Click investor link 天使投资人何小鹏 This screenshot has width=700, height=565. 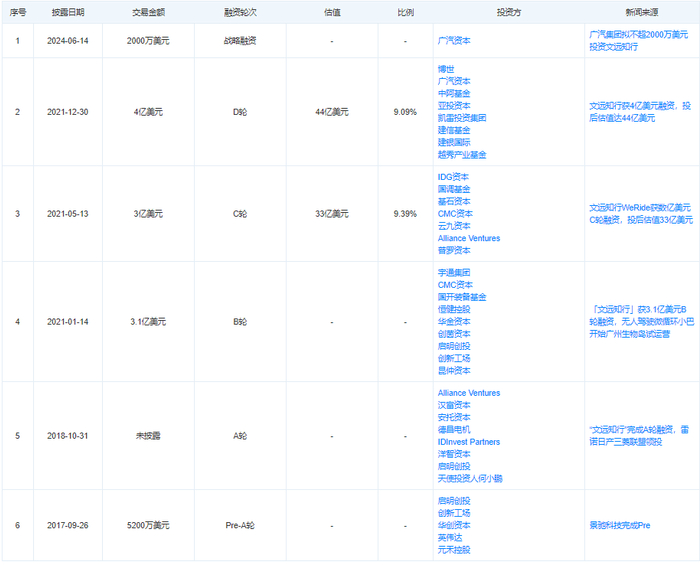tap(470, 479)
